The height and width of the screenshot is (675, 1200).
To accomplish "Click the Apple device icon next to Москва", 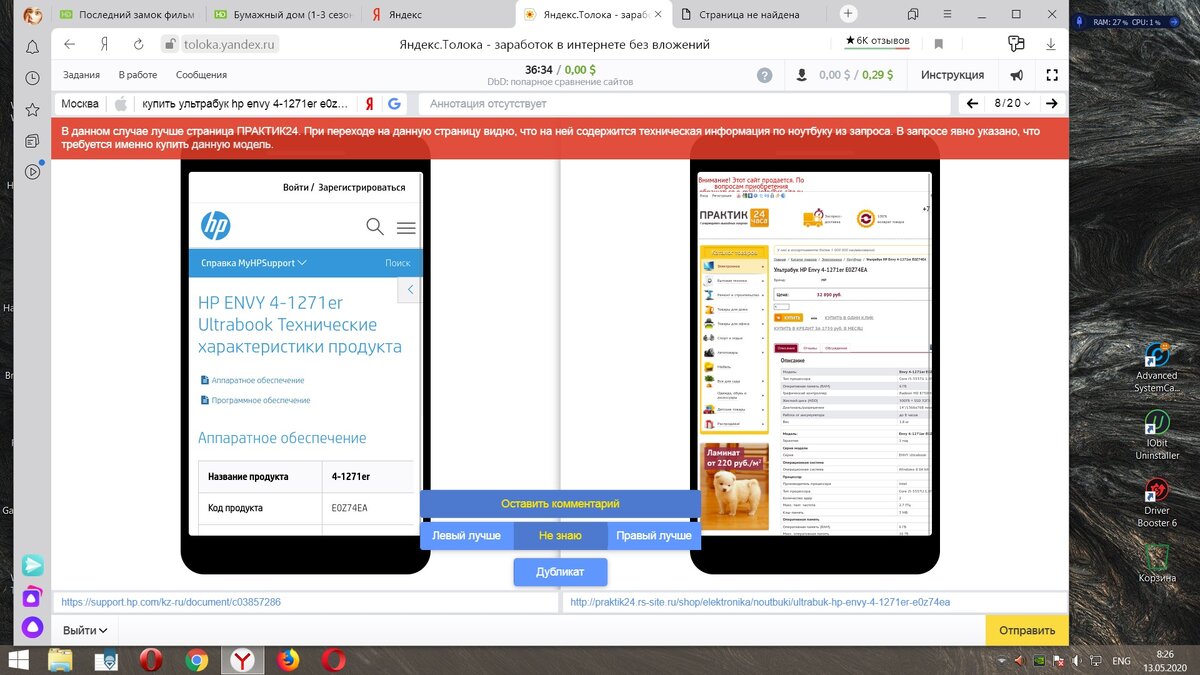I will coord(121,104).
